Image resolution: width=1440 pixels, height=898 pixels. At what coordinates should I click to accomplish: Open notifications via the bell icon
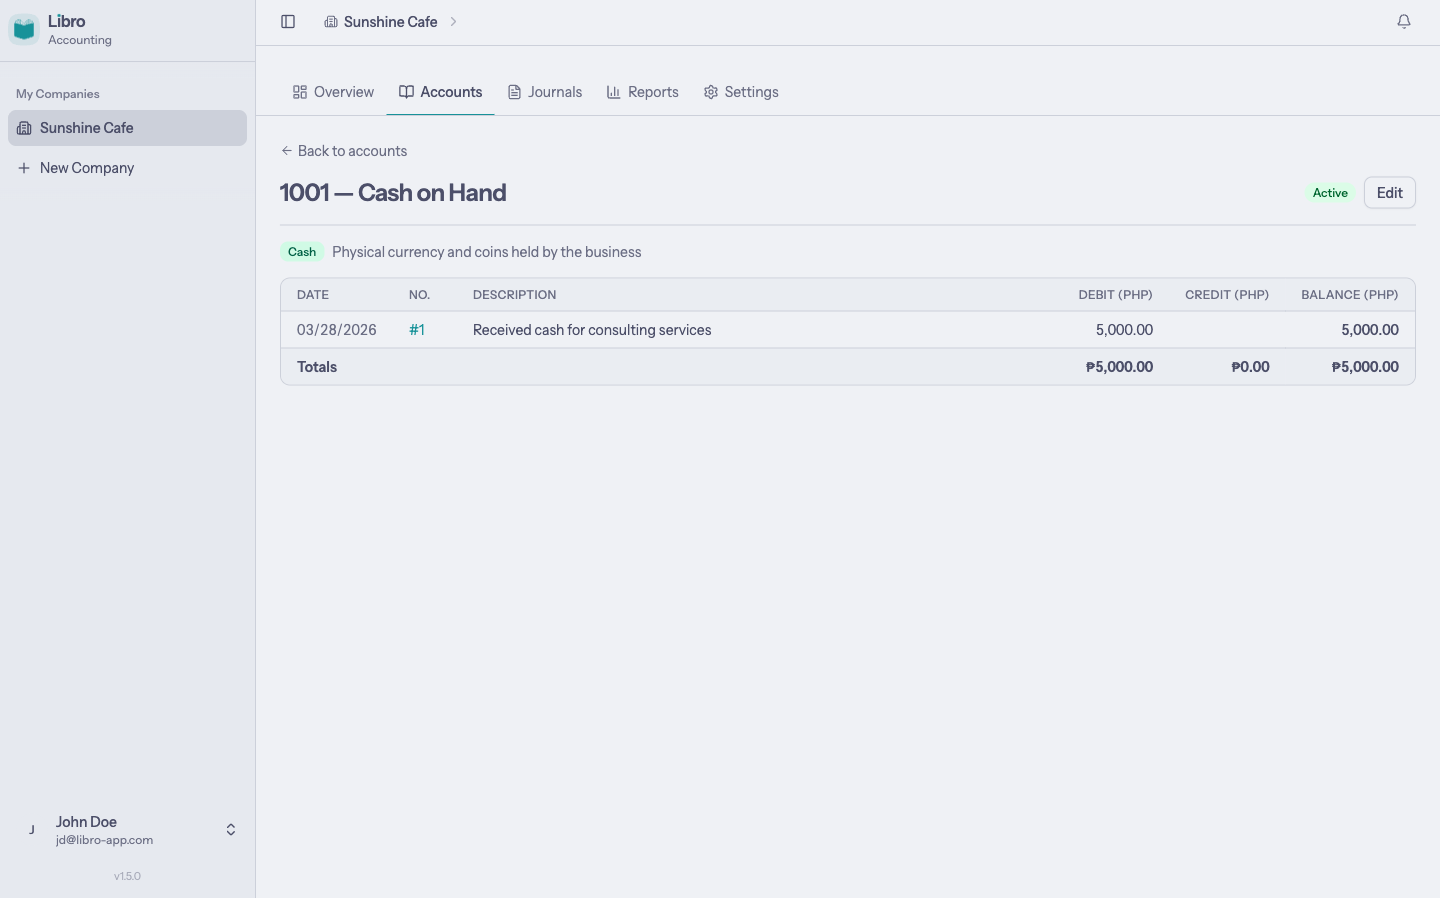tap(1404, 20)
